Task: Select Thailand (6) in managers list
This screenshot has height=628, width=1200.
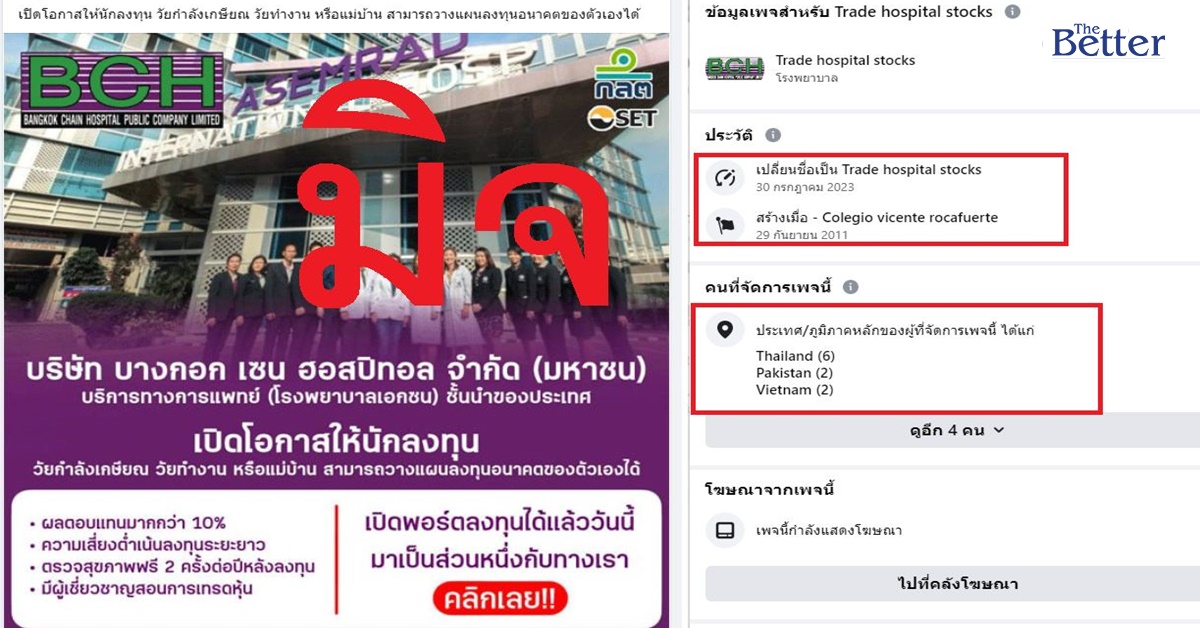Action: [x=795, y=356]
